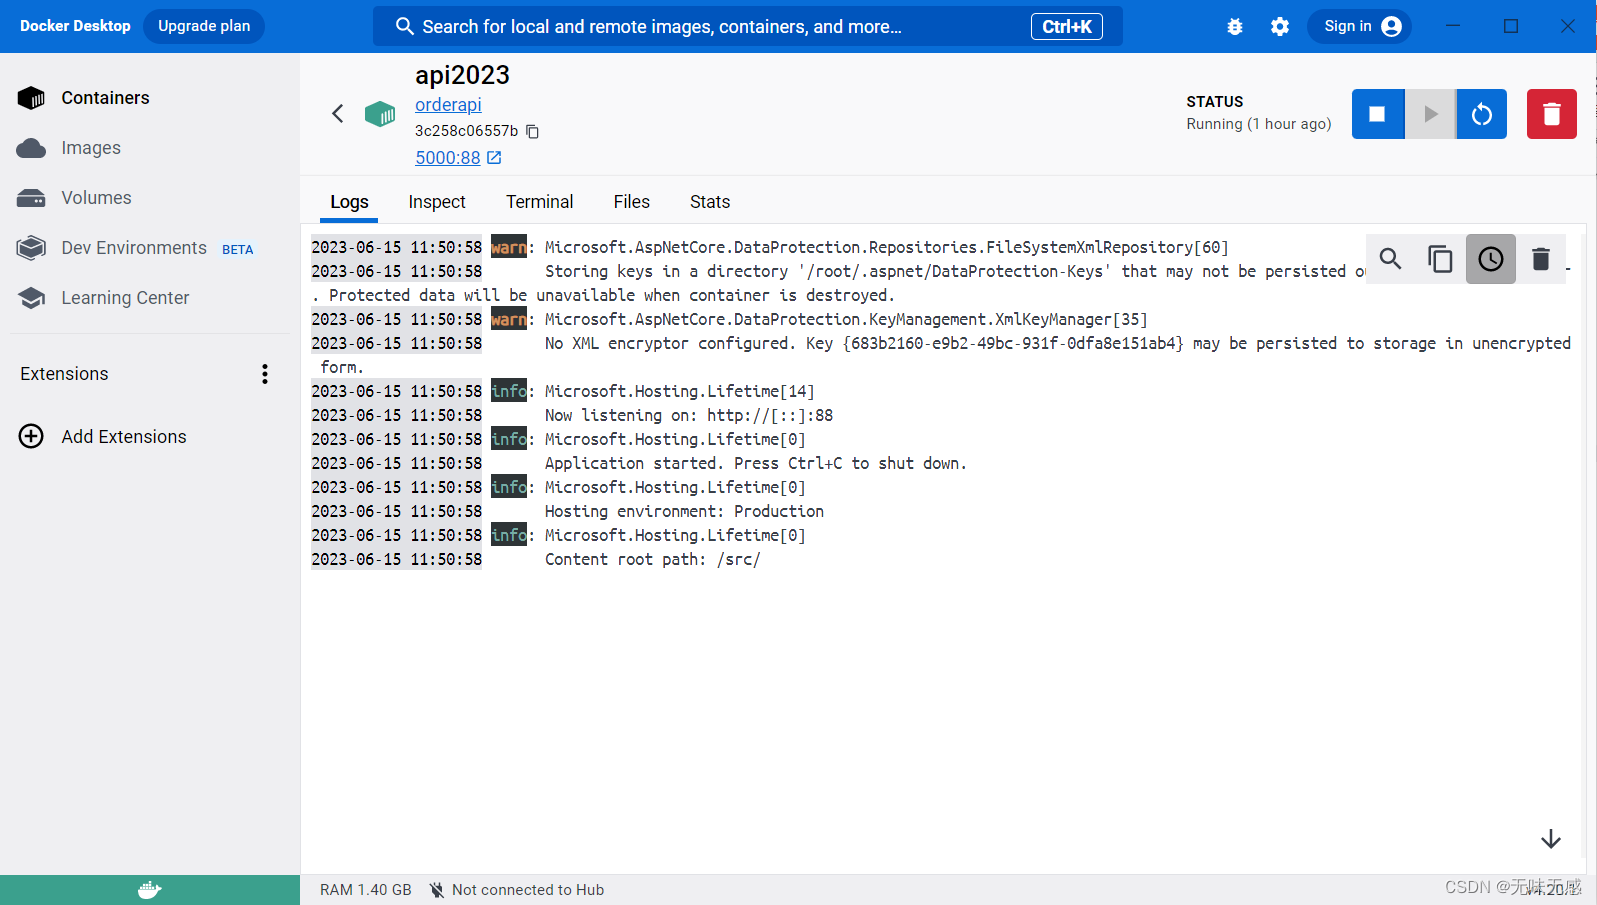
Task: Click 'Hosting environment: Production' log line
Action: tap(684, 511)
